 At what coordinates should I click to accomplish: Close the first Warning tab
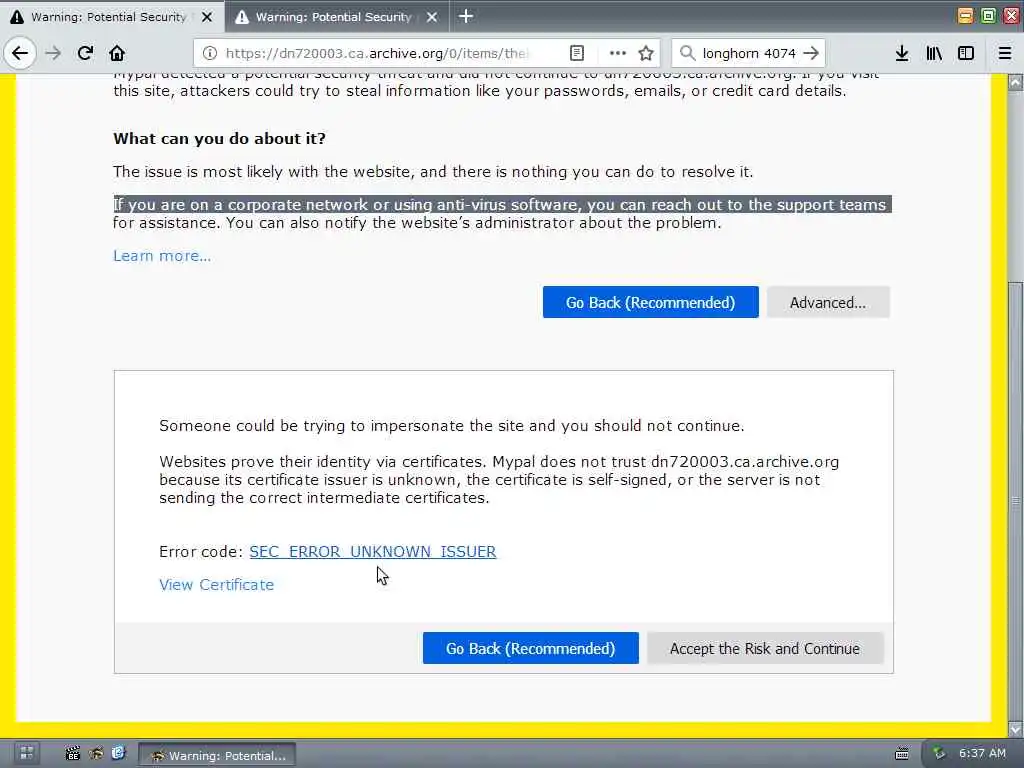click(207, 17)
